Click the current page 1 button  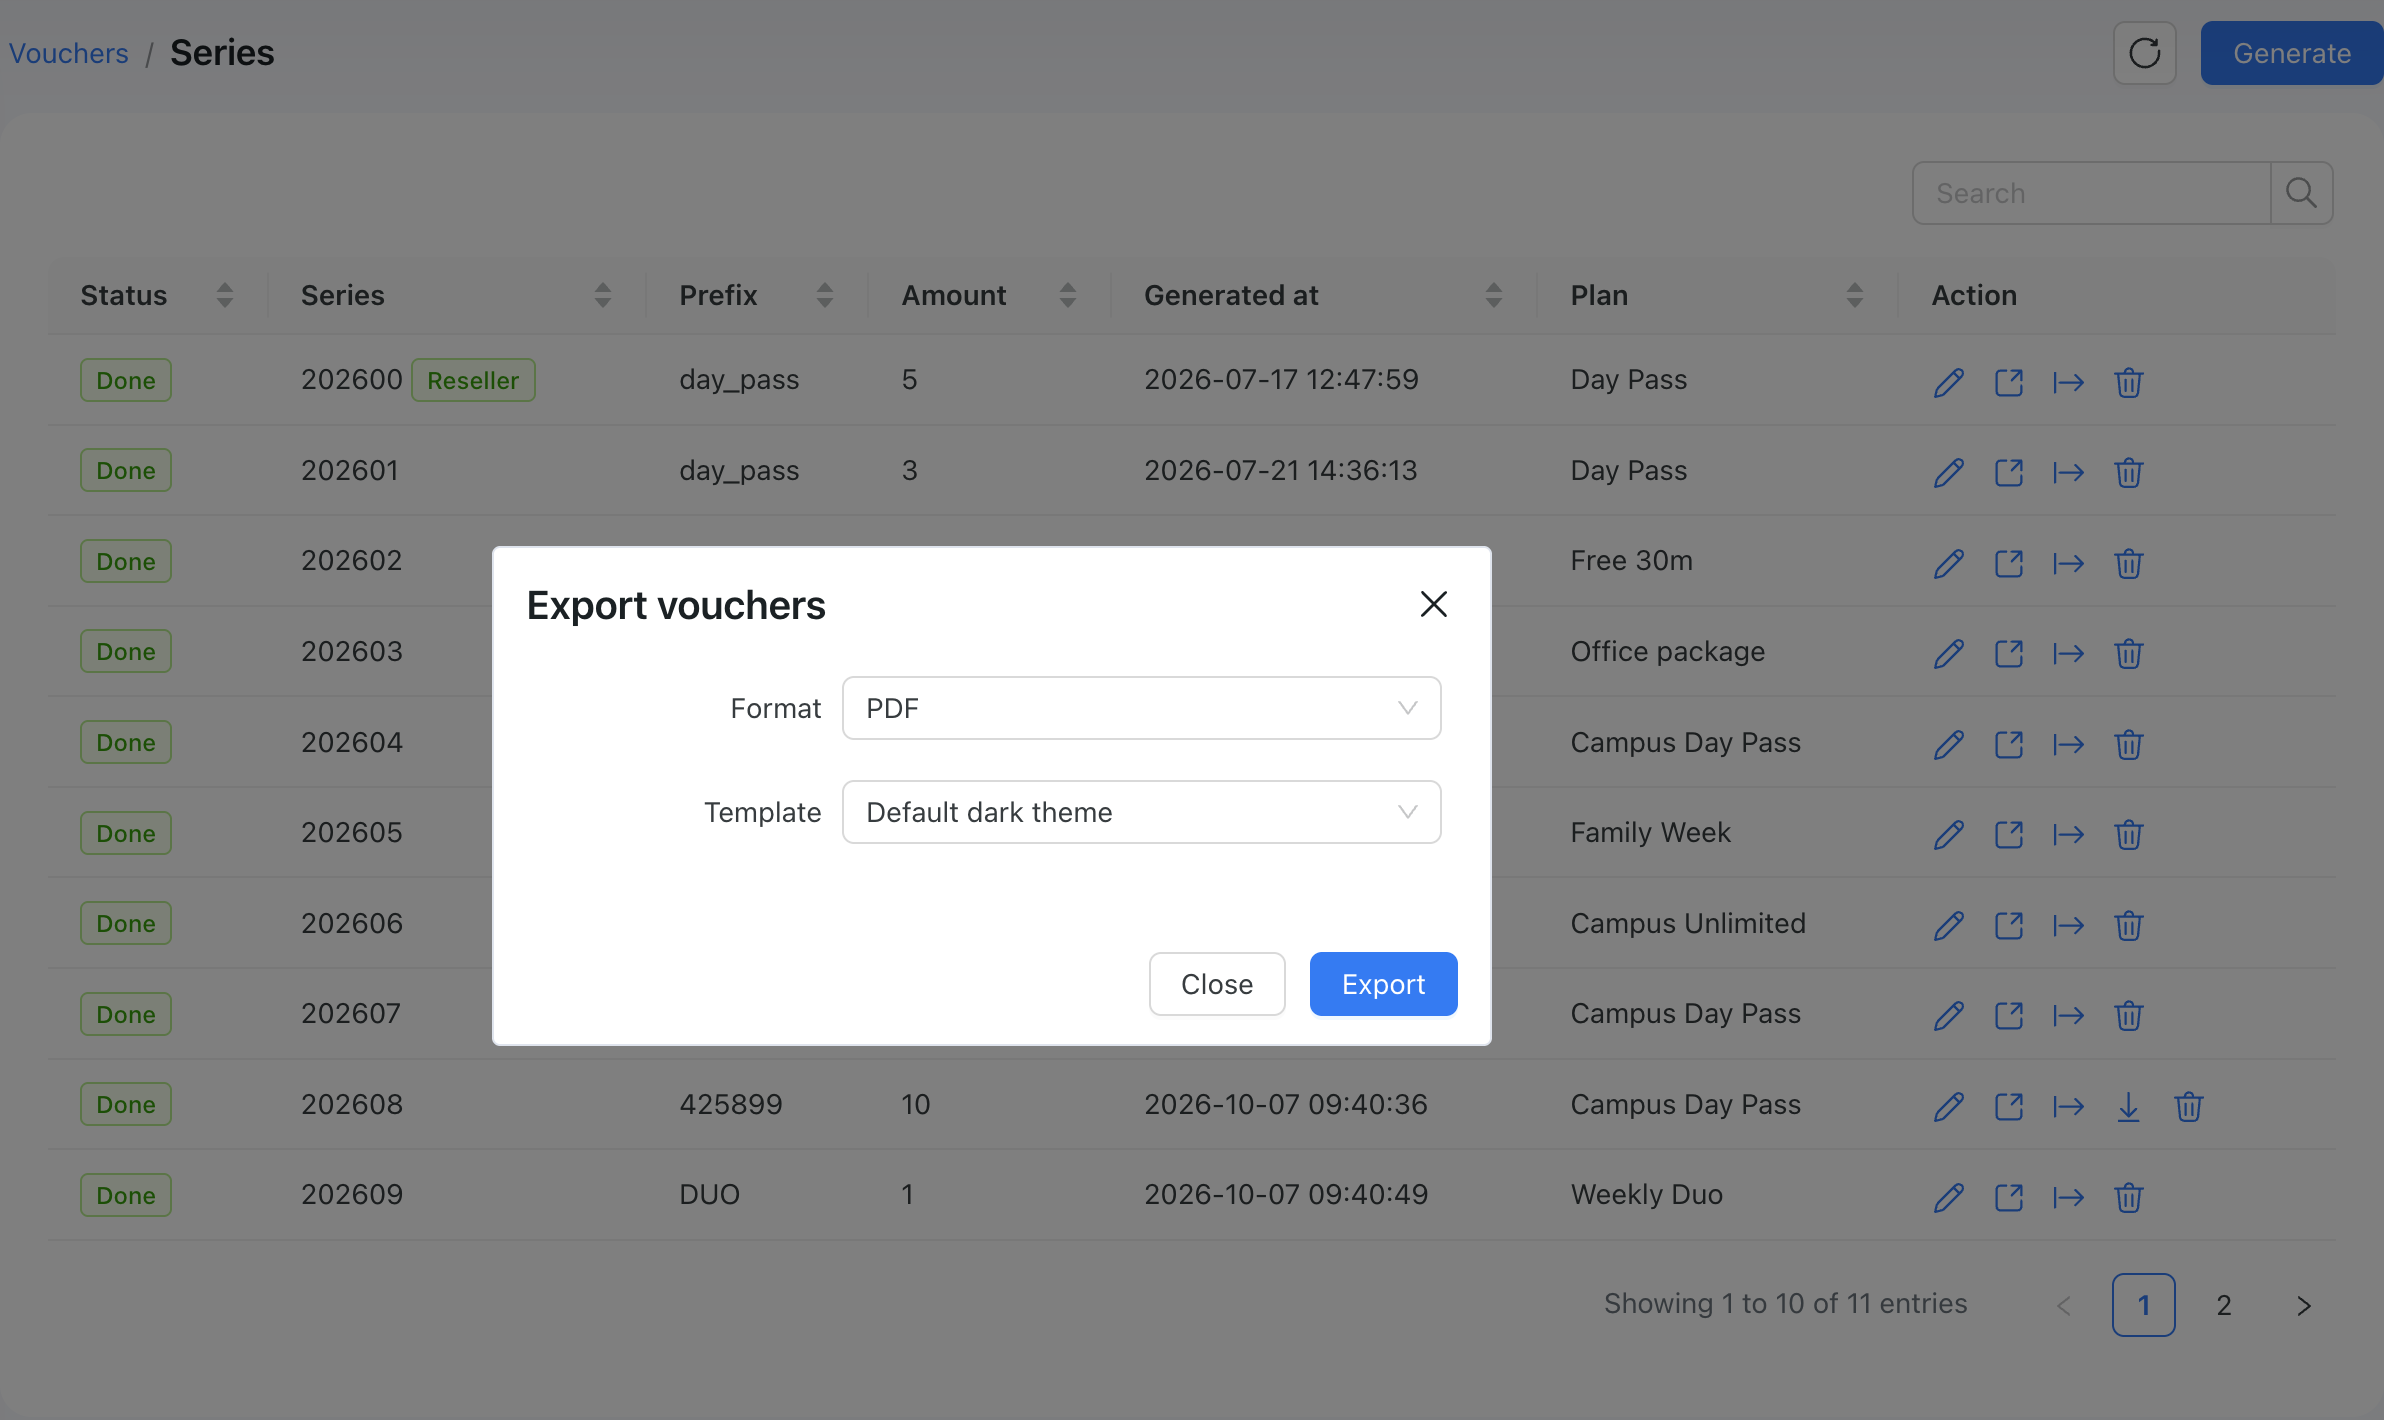click(2144, 1305)
